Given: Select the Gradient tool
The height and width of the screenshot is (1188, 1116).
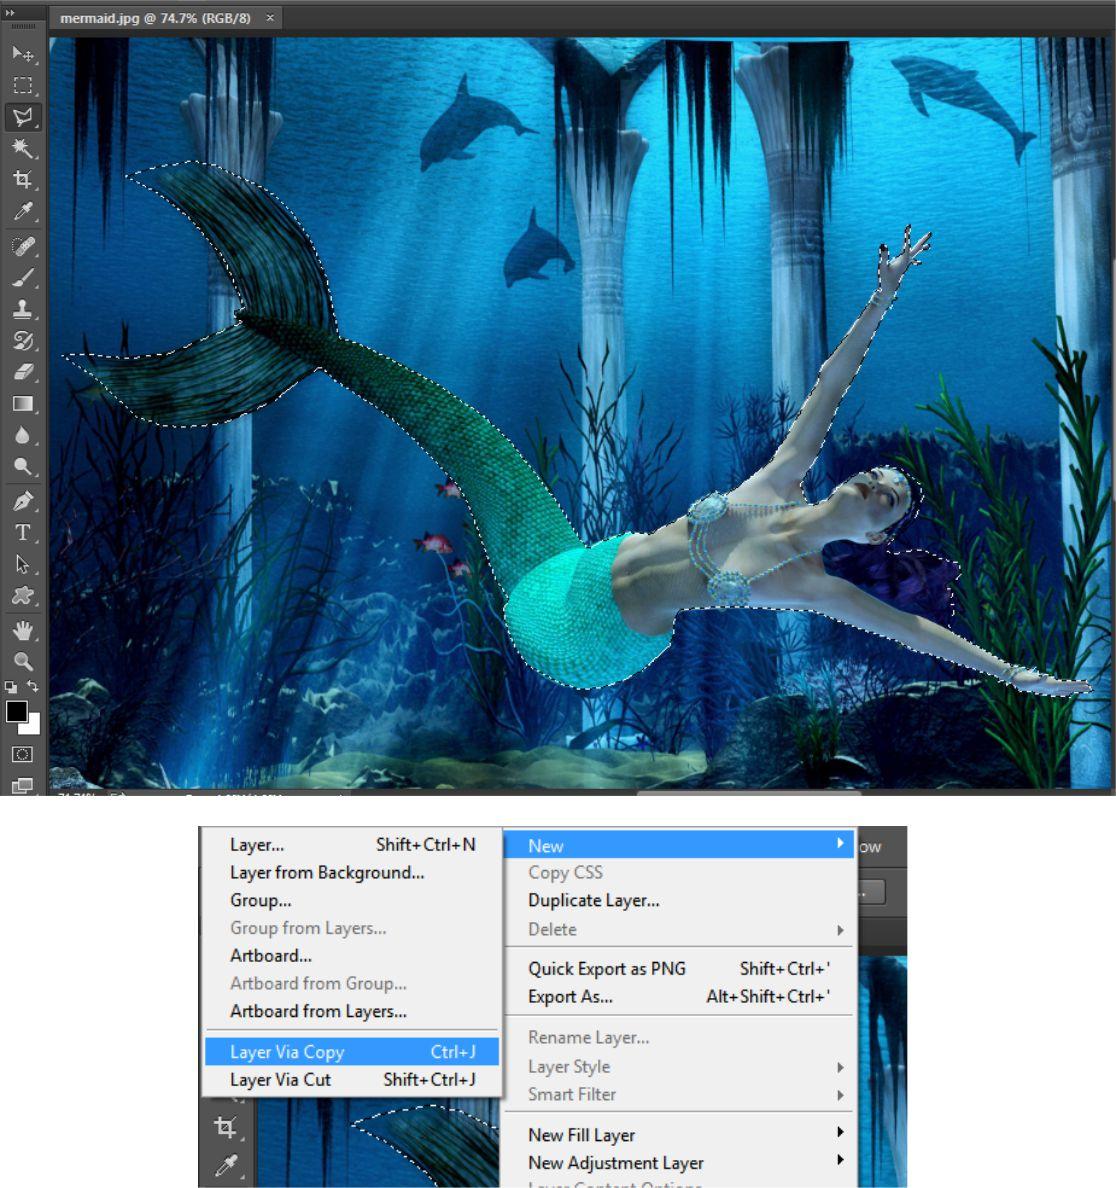Looking at the screenshot, I should pyautogui.click(x=23, y=404).
